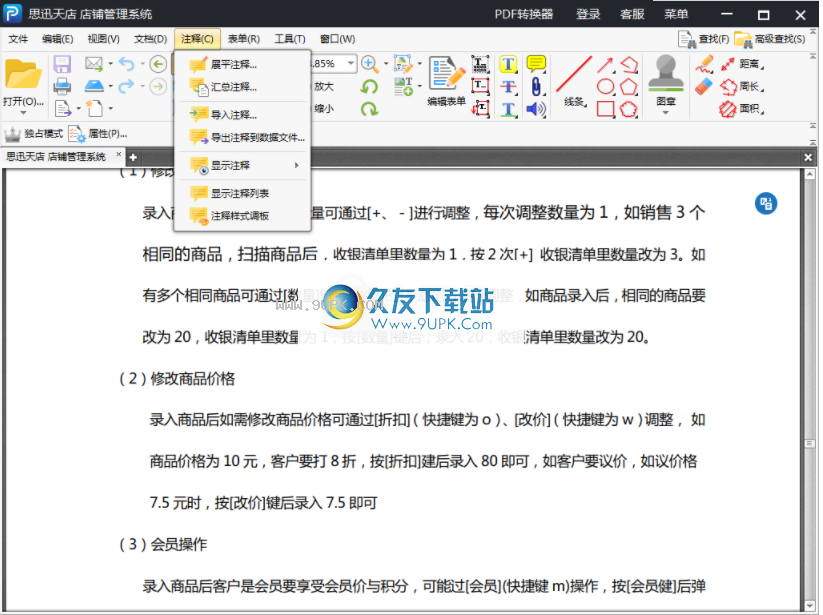Select the 周长 perimeter measure tool

coord(742,87)
